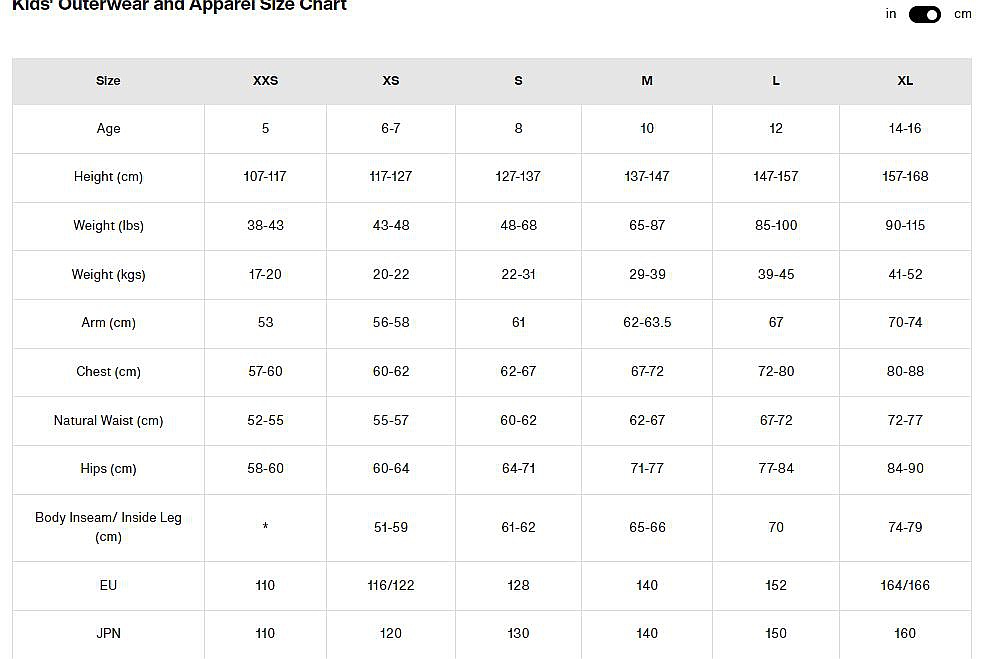The image size is (988, 659).
Task: Click the "cm" unit label
Action: click(x=962, y=14)
